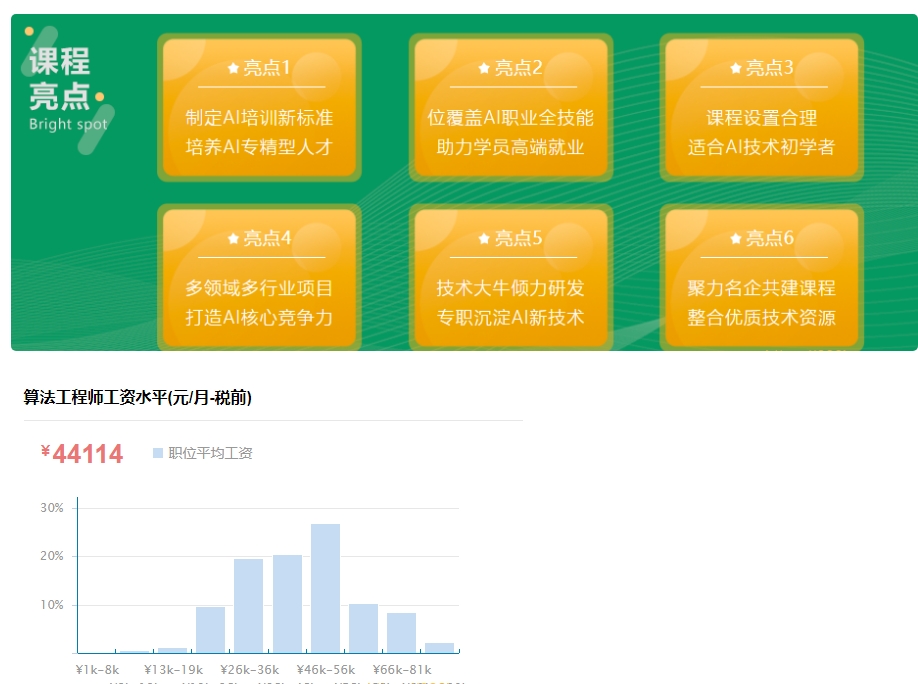Image resolution: width=918 pixels, height=684 pixels.
Task: Select the 技术大牛倾力研发 card text
Action: tap(510, 288)
